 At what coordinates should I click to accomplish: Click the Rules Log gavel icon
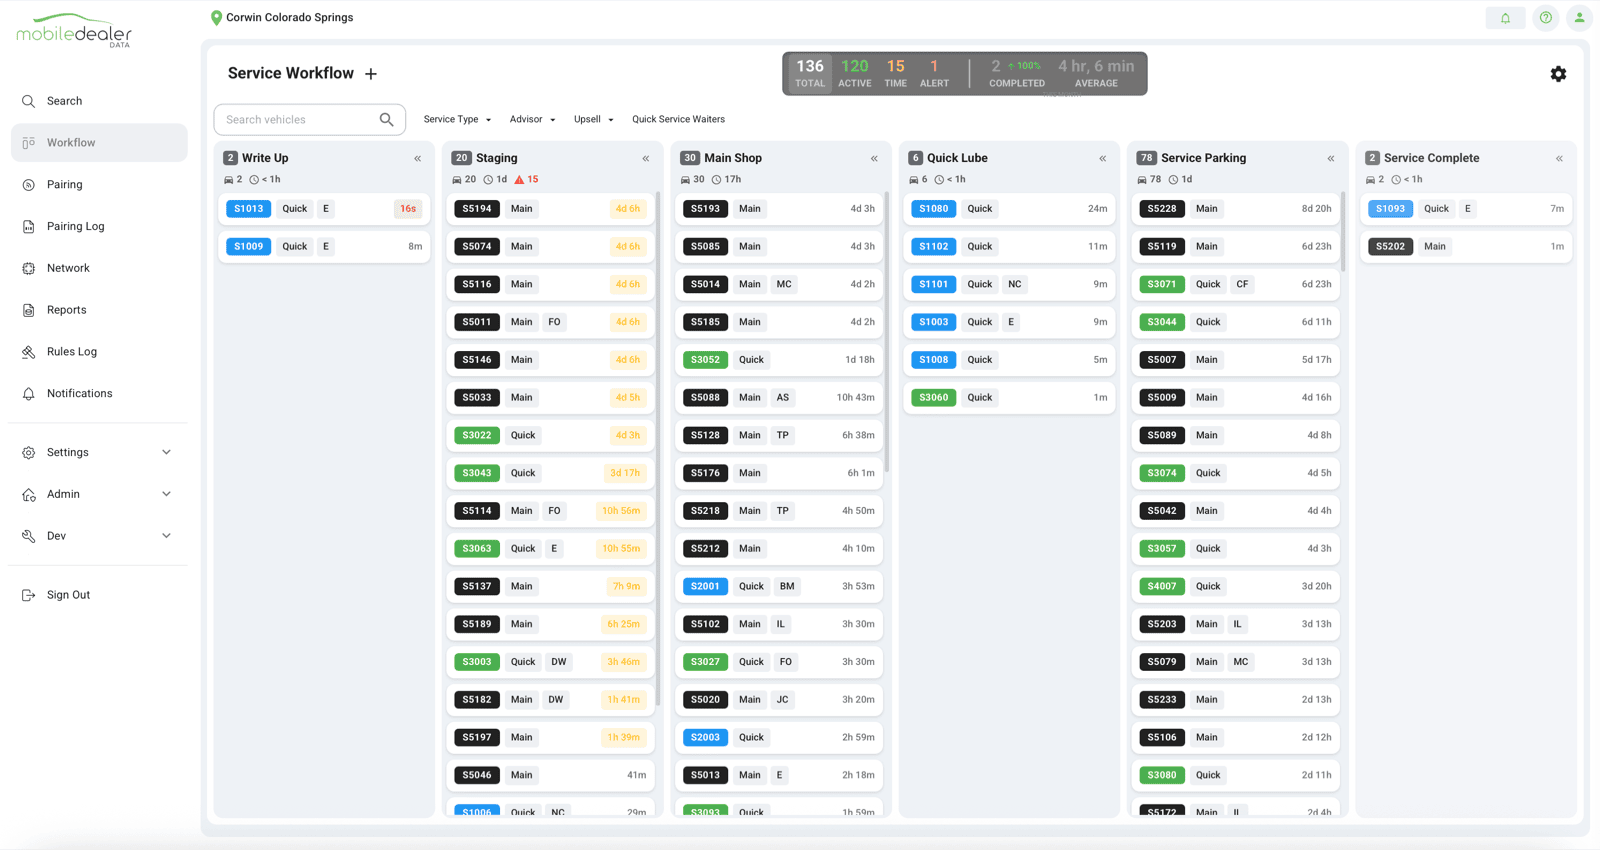tap(29, 352)
